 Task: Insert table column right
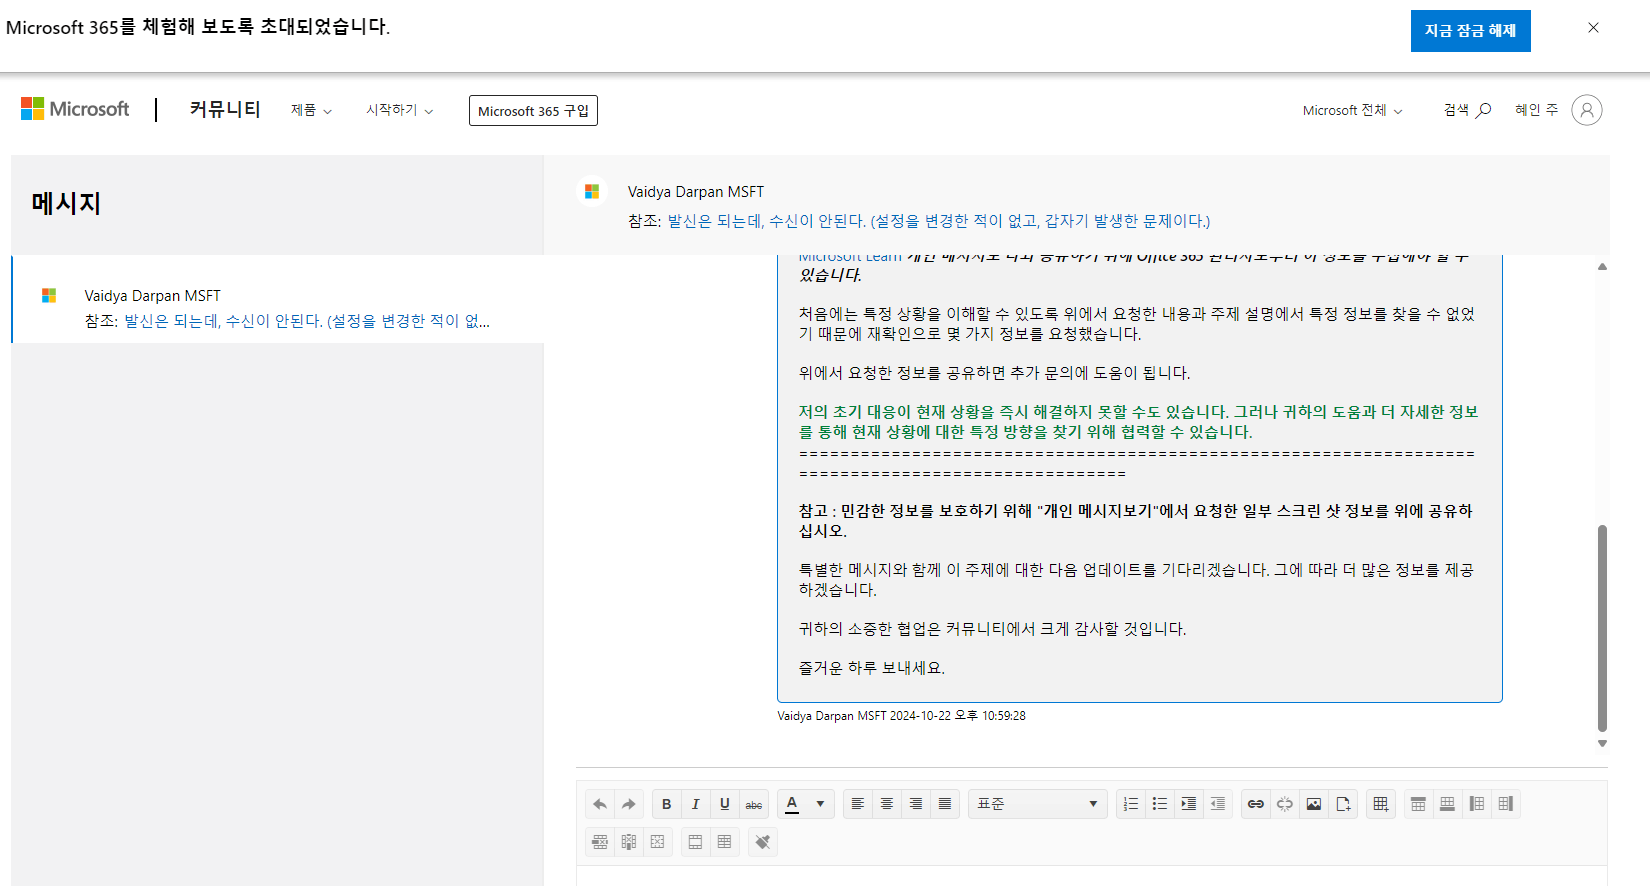(x=1506, y=804)
